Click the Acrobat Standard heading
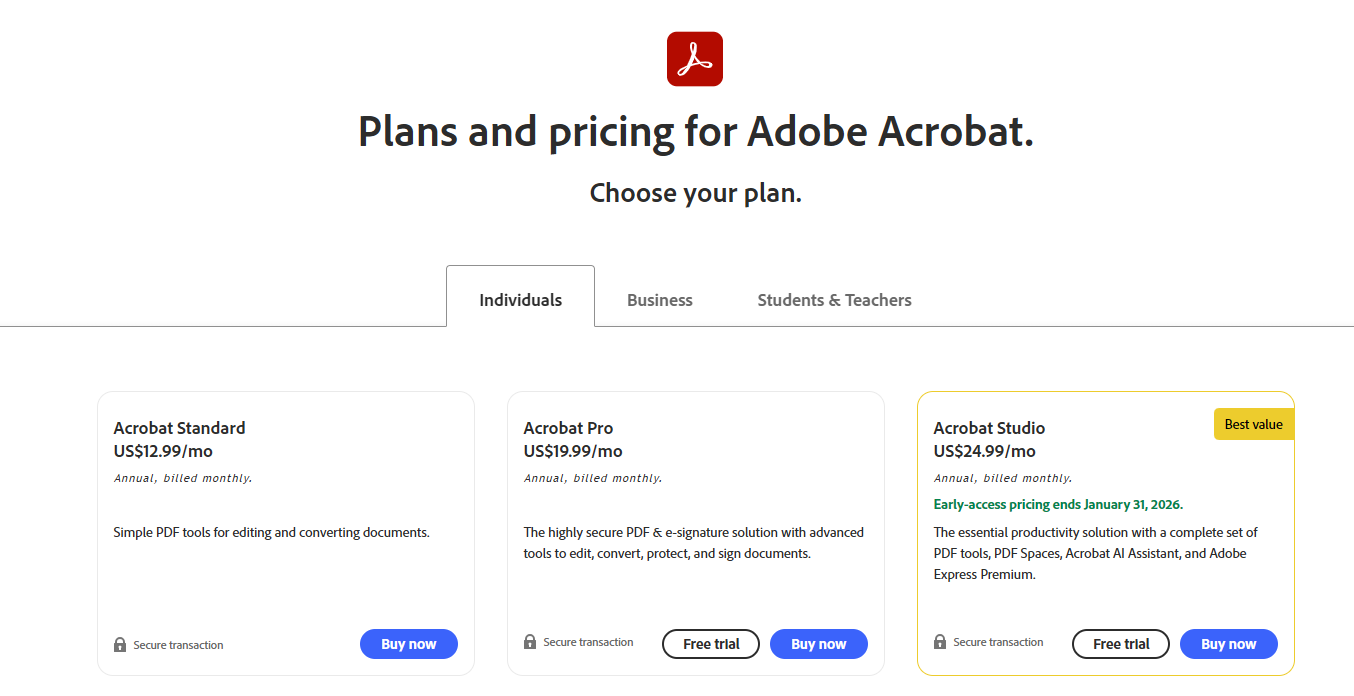Screen dimensions: 1354x696 (x=179, y=427)
